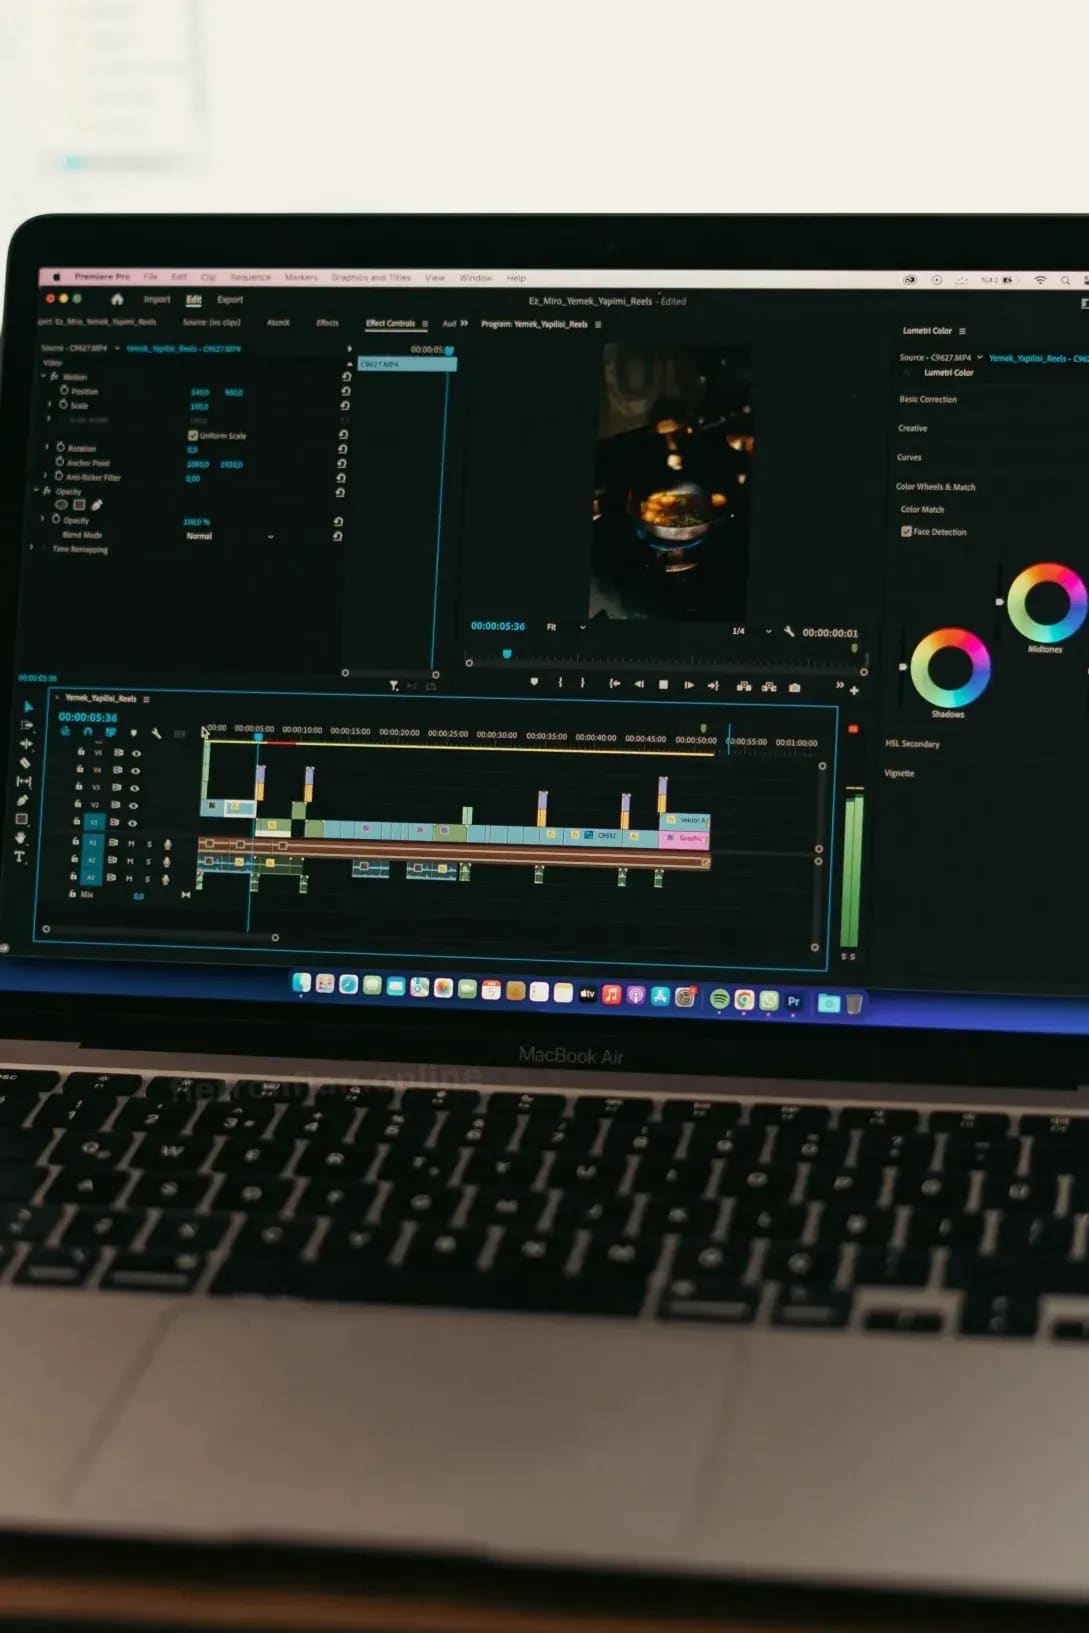This screenshot has height=1633, width=1089.
Task: Open the Sequence menu in menu bar
Action: pos(250,277)
